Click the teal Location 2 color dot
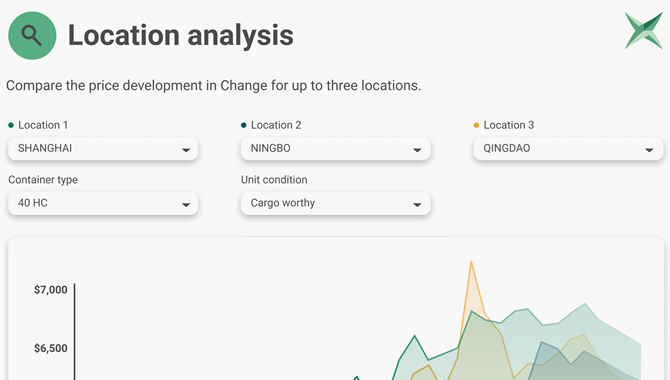 244,125
